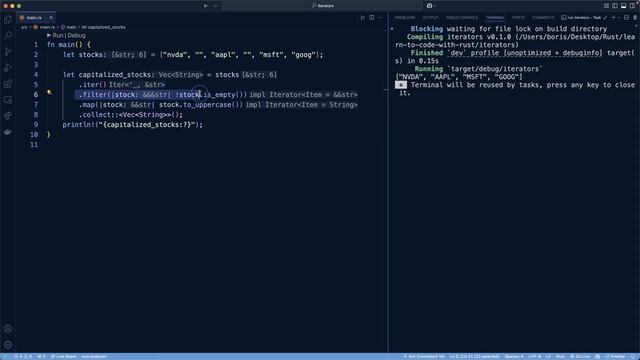Open the Accounts menu icon
The image size is (640, 360).
[8, 329]
